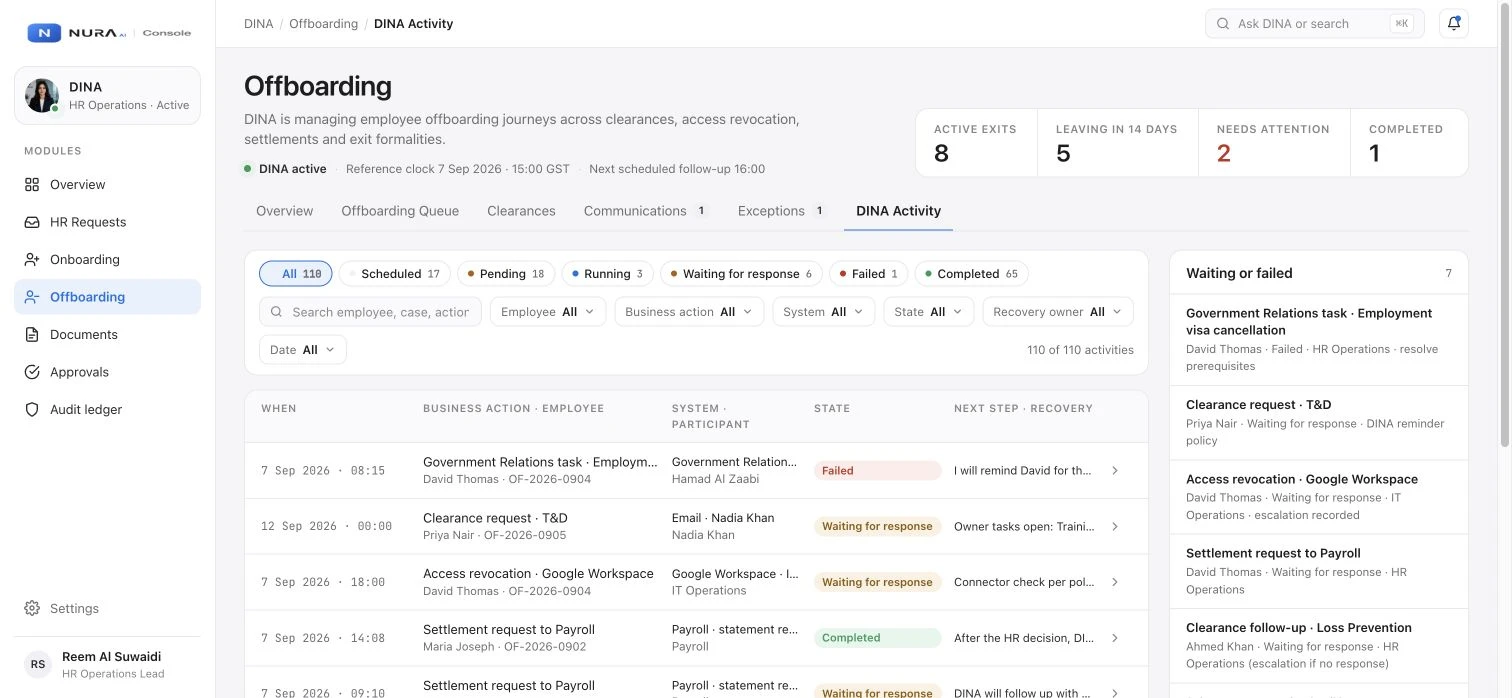The height and width of the screenshot is (698, 1512).
Task: Filter by Failed chip
Action: [869, 274]
